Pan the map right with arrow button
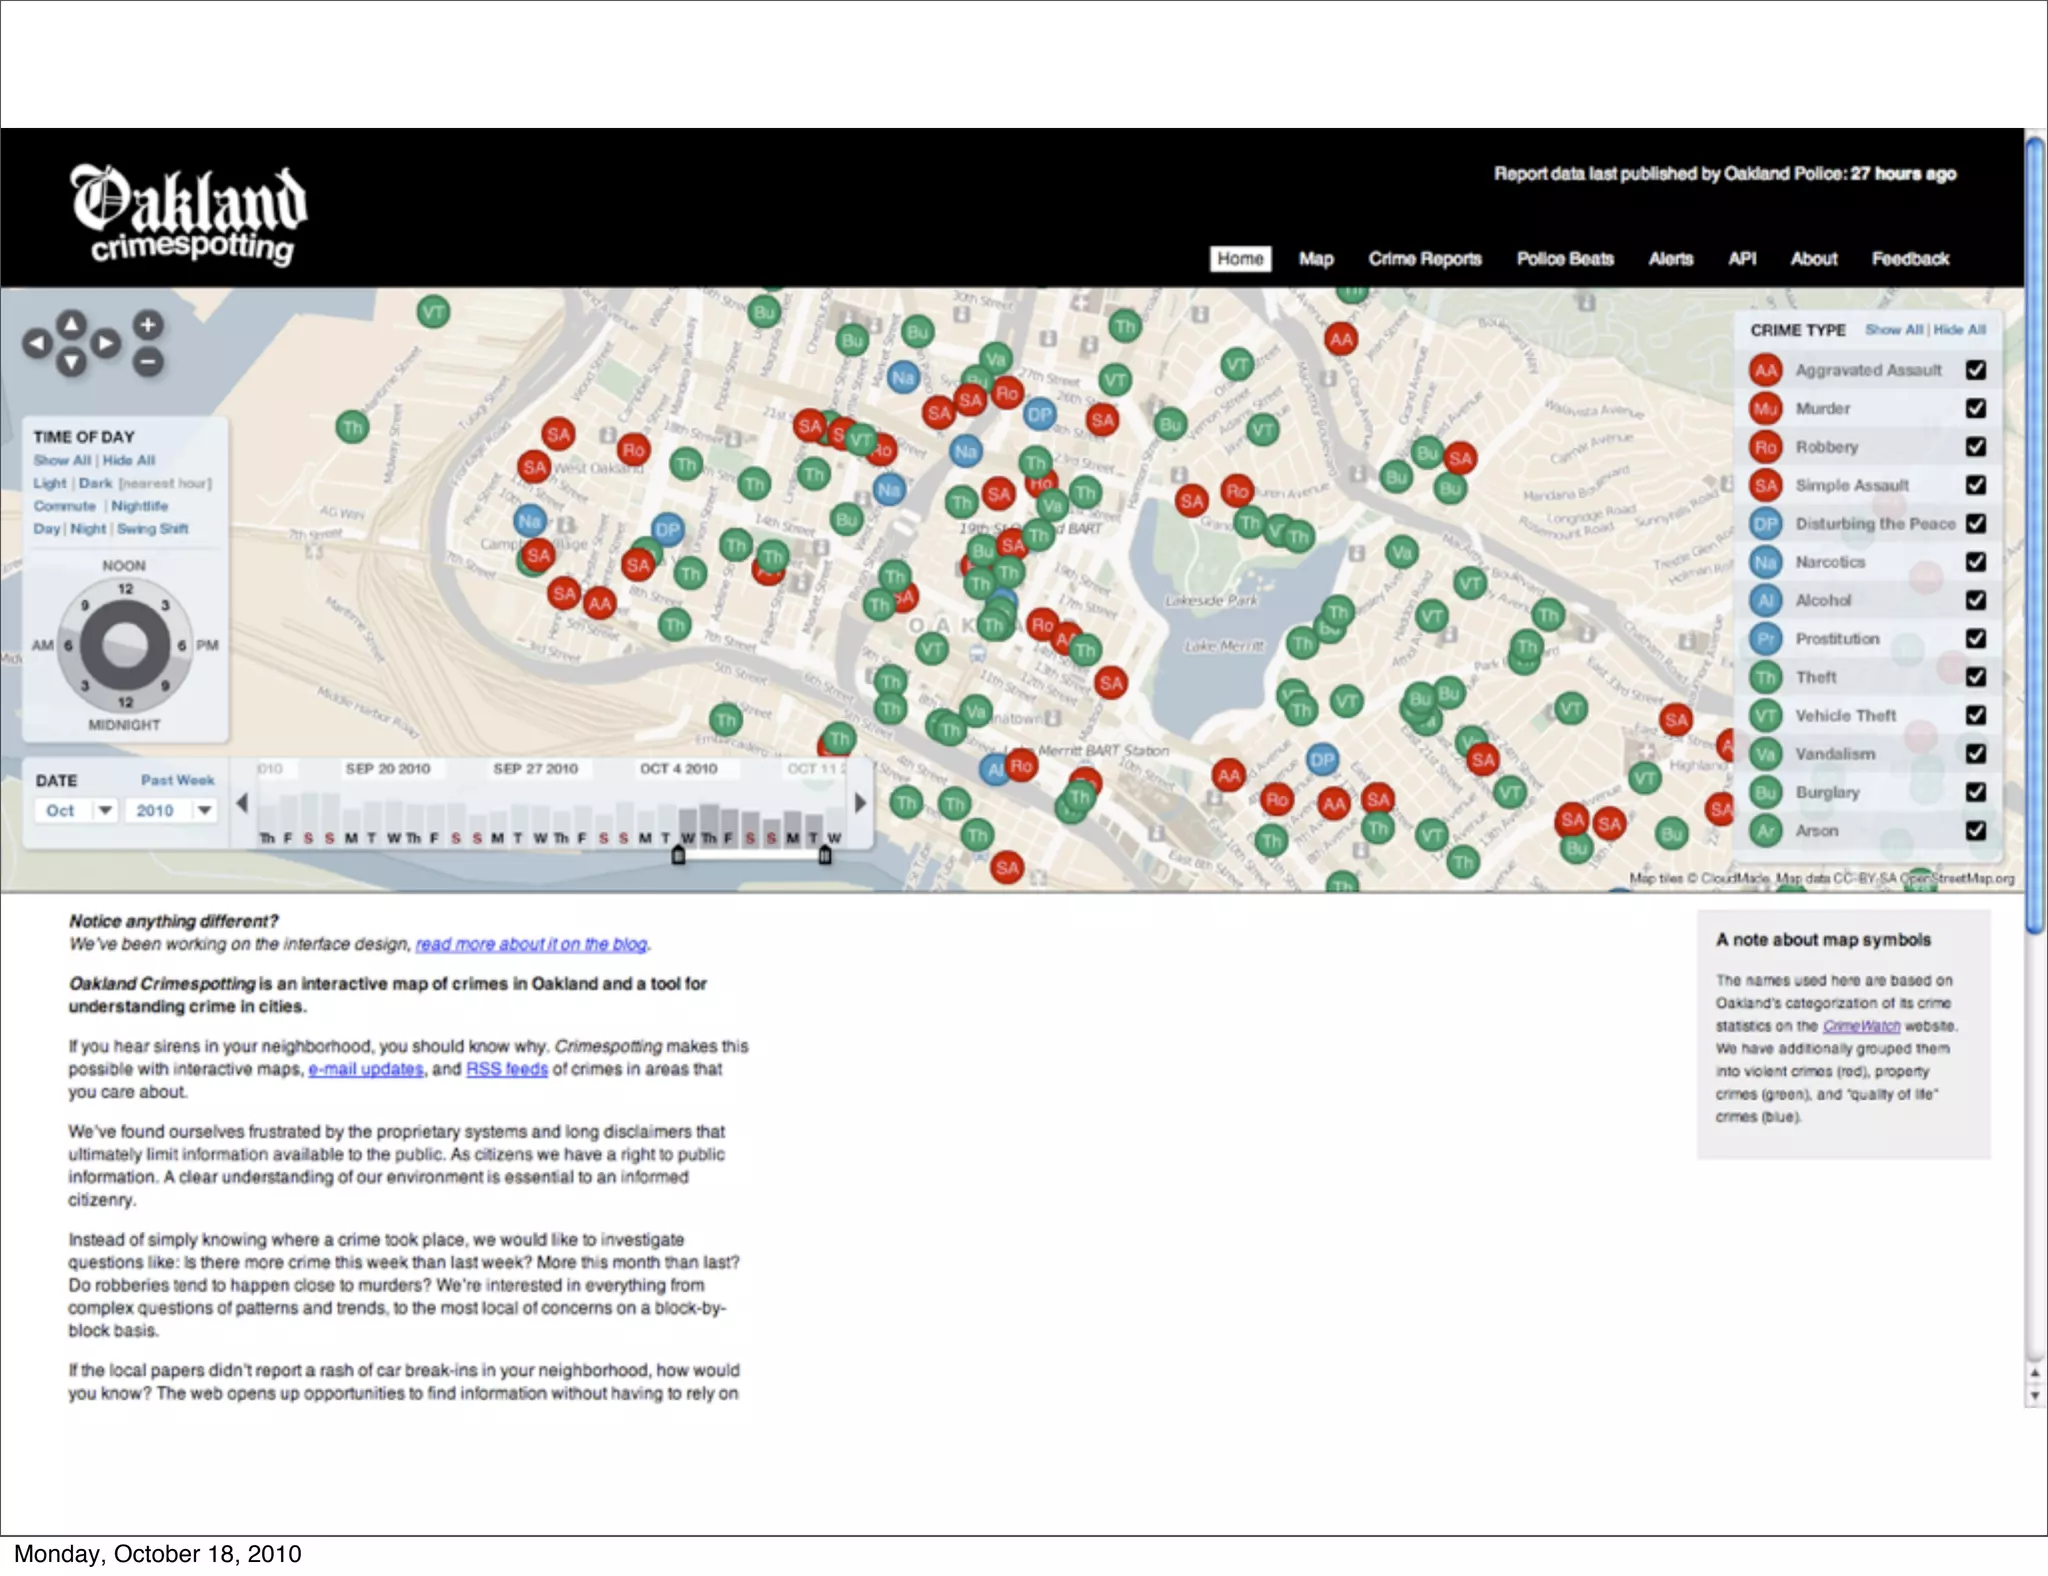The width and height of the screenshot is (2048, 1576). coord(105,344)
